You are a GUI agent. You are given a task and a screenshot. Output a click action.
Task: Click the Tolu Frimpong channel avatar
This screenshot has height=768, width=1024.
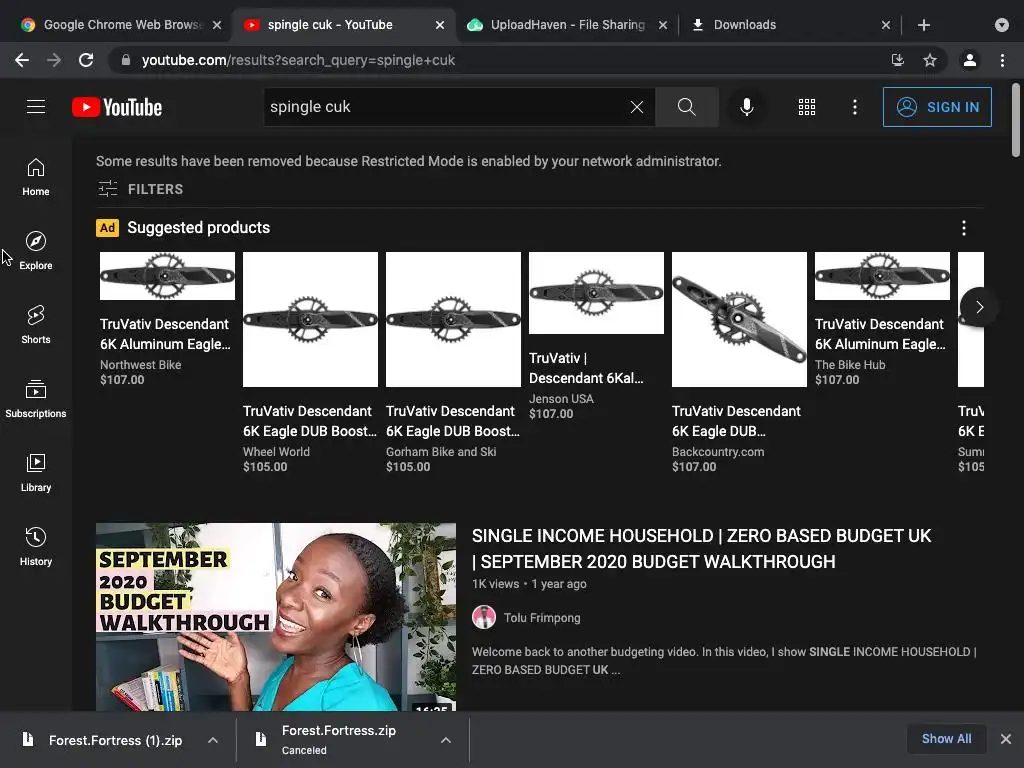click(x=484, y=617)
